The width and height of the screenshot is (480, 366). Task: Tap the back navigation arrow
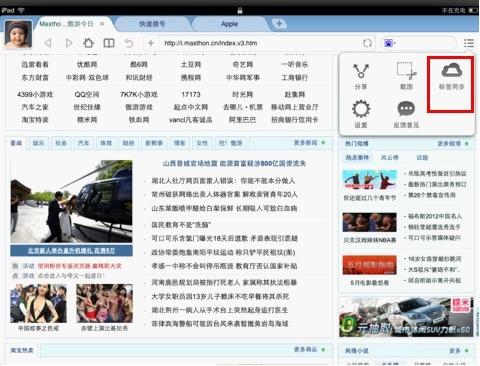click(48, 43)
